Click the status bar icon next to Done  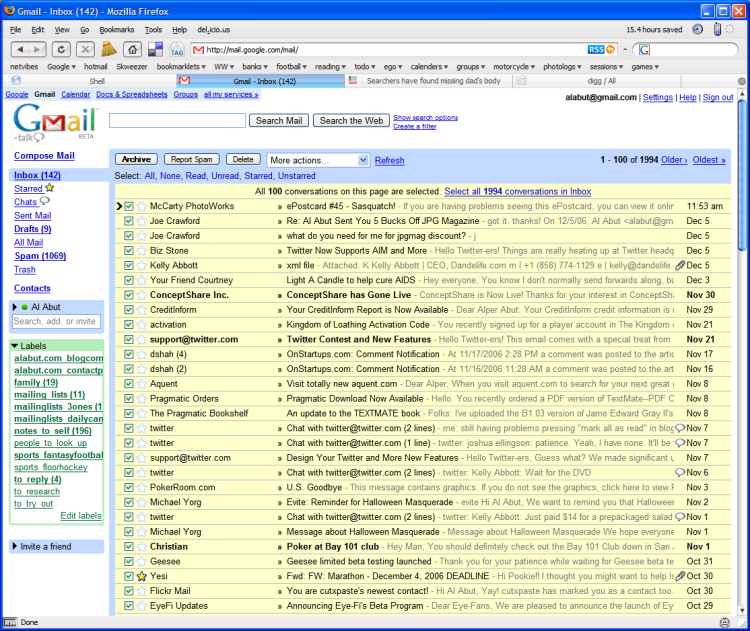[x=9, y=622]
